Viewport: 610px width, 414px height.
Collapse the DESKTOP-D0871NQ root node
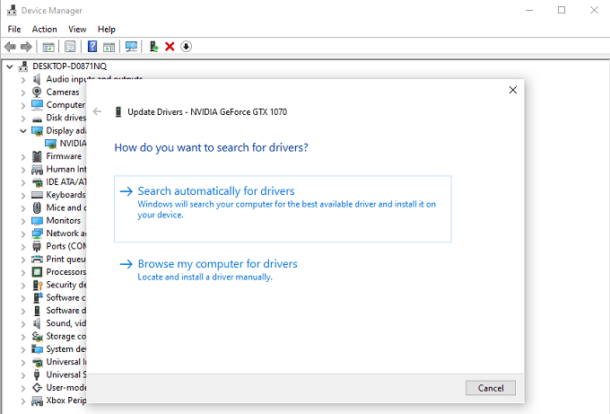(x=10, y=67)
